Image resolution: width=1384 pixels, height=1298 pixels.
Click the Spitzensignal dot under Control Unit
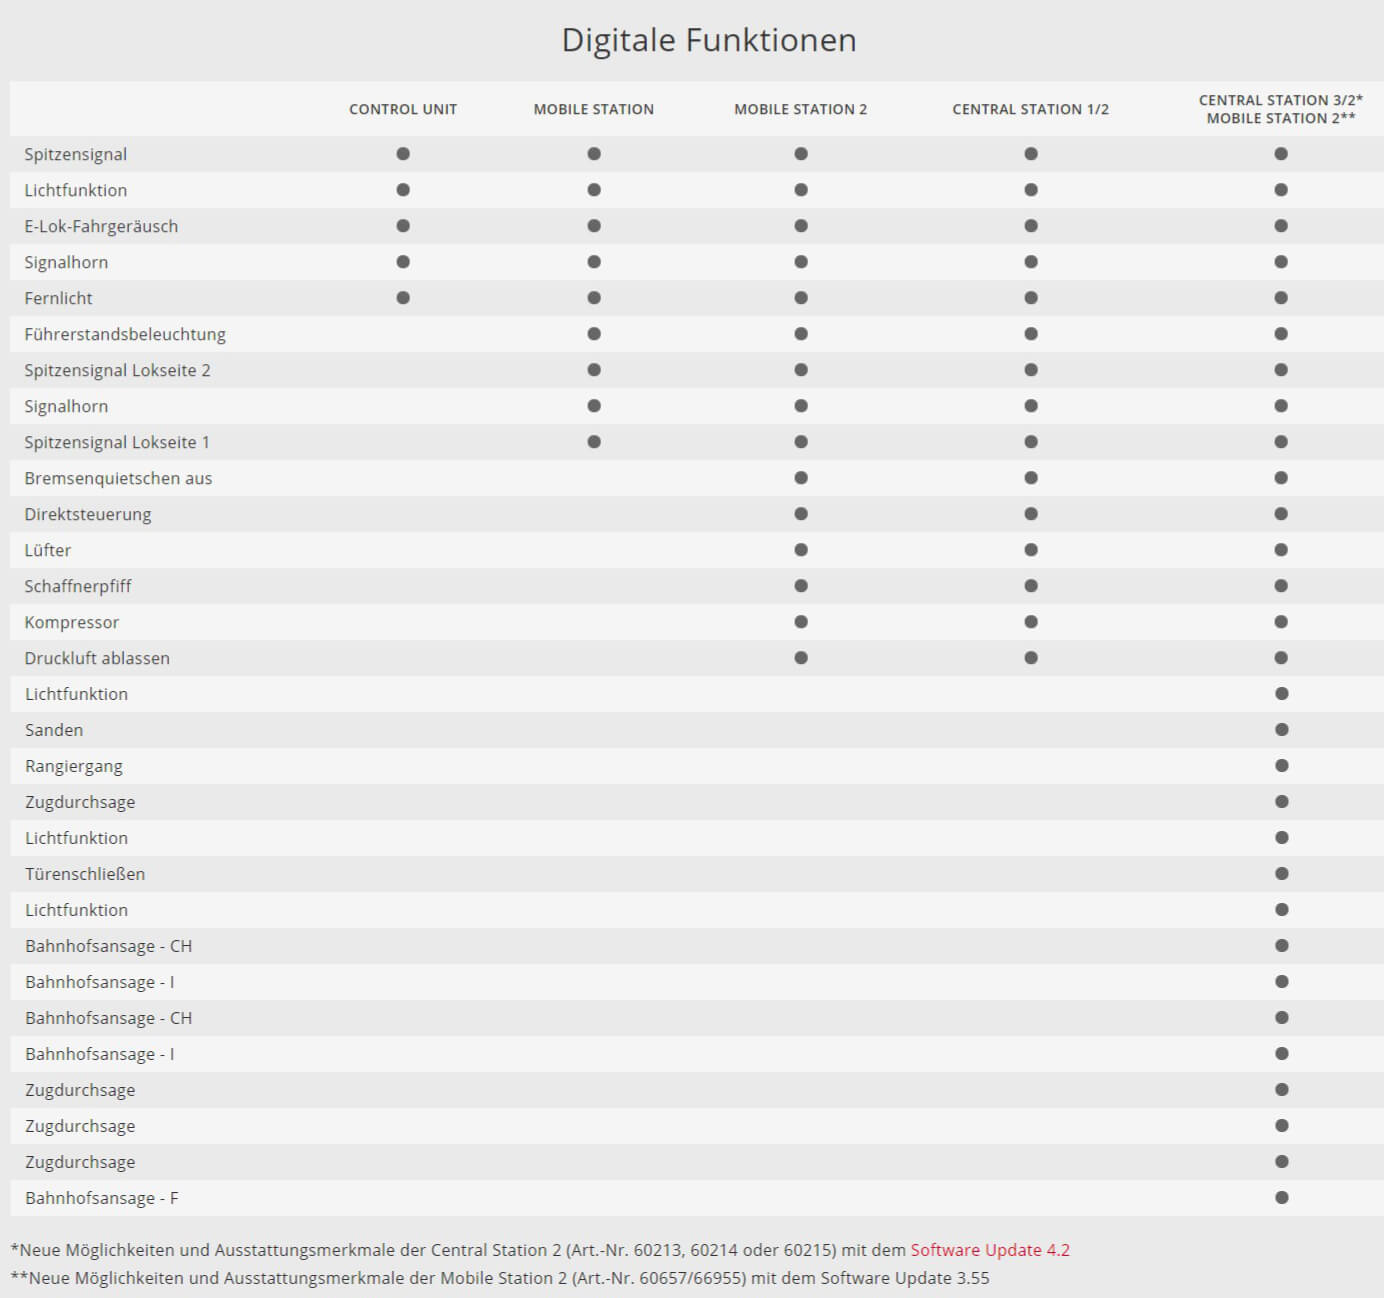(x=403, y=154)
